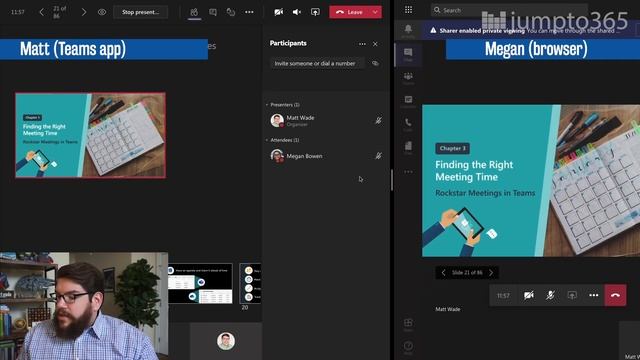Select the agenda table slide thumbnail
Image resolution: width=640 pixels, height=360 pixels.
tap(200, 284)
